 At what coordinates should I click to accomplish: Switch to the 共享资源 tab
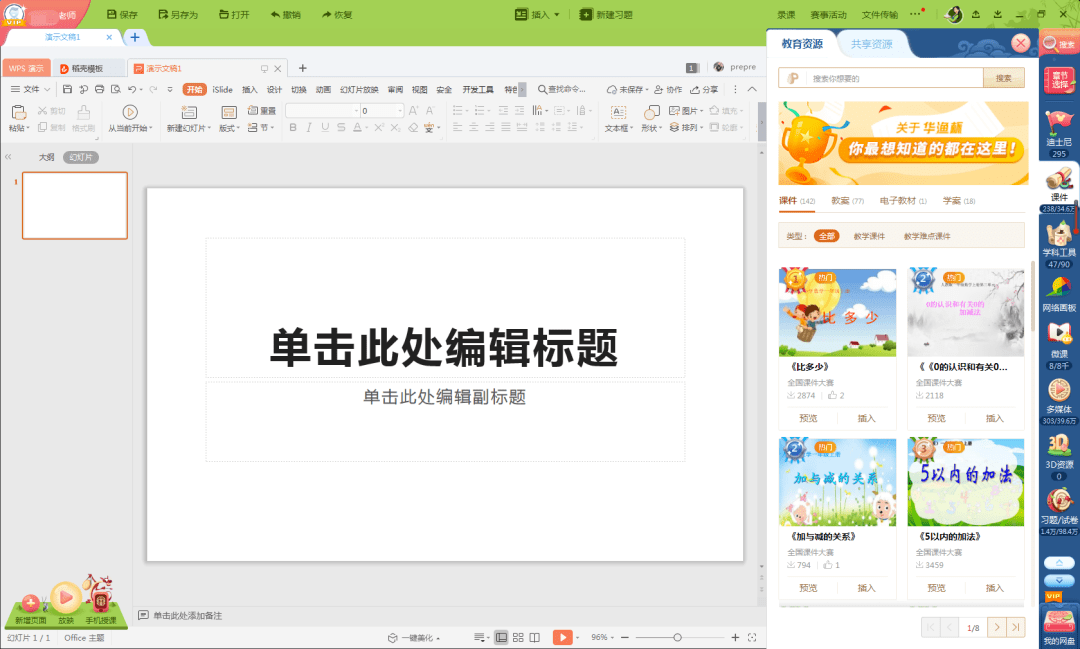point(871,45)
